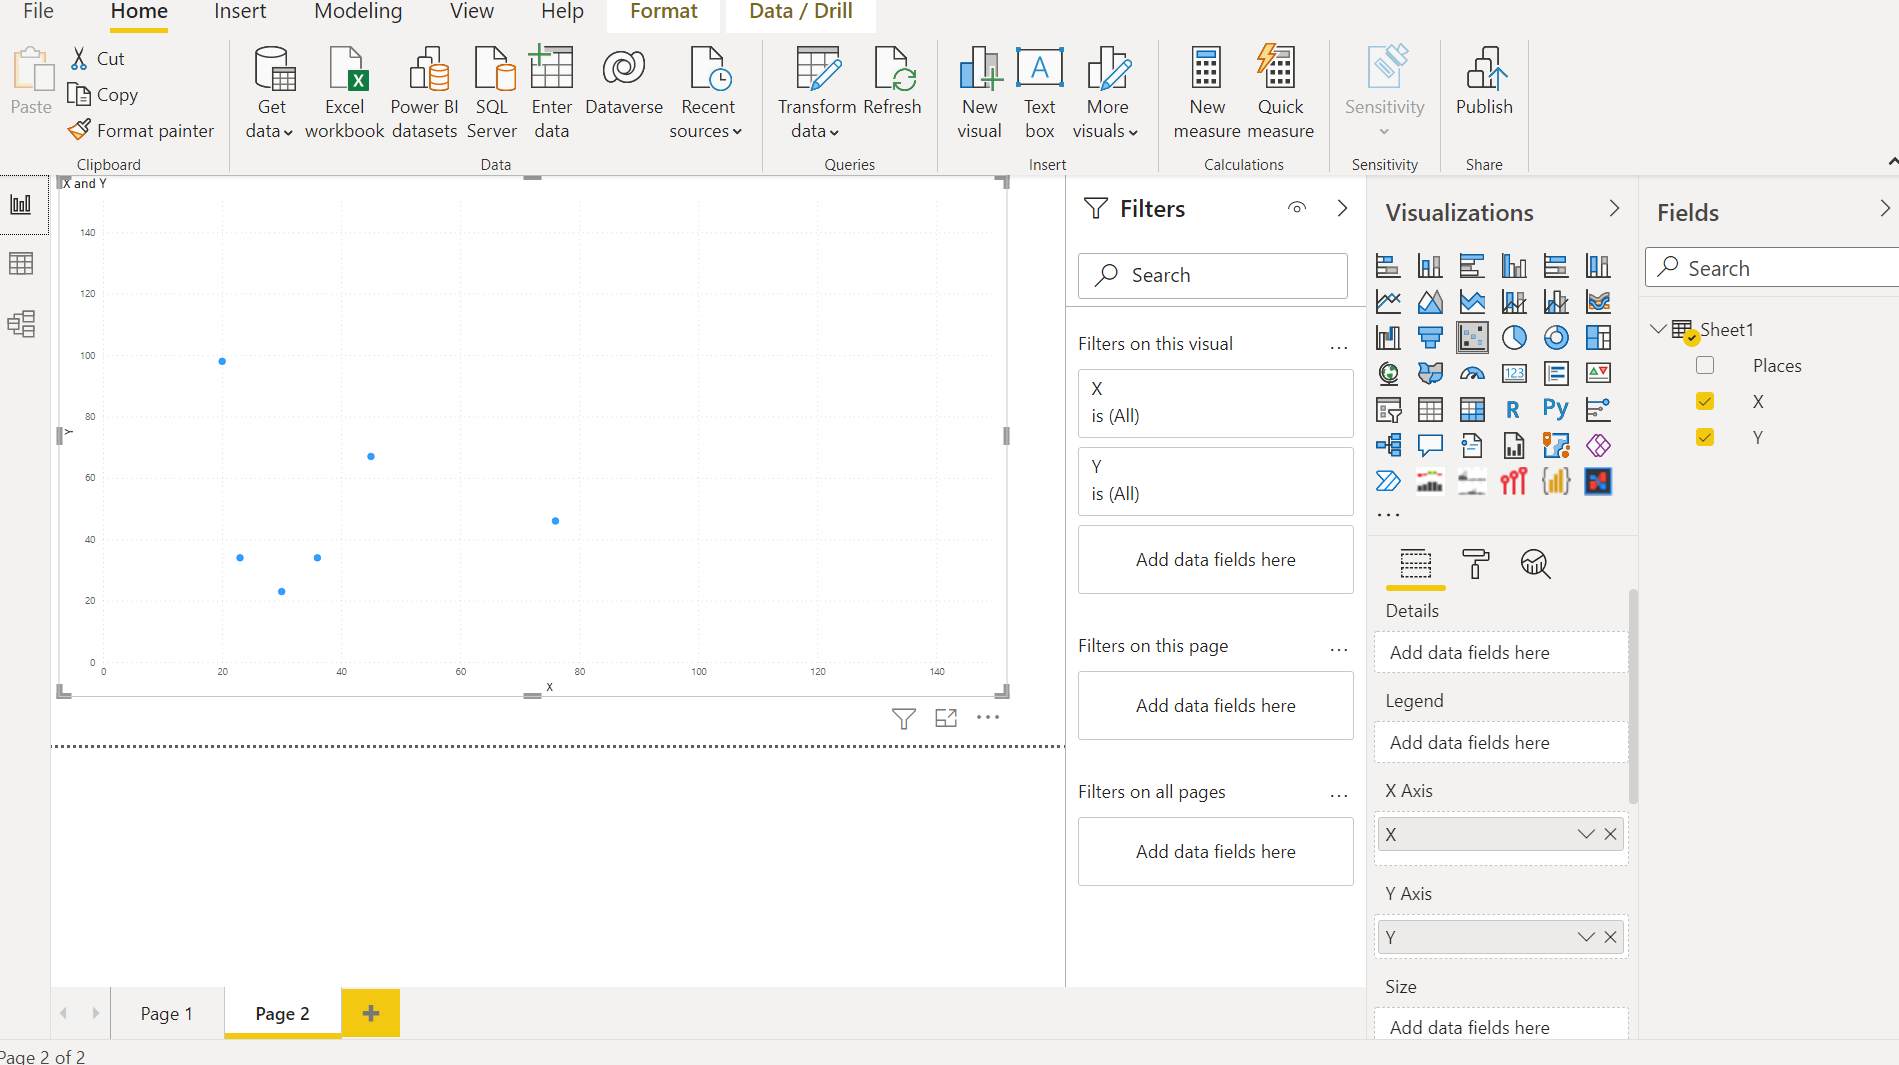Check the Places field checkbox

(x=1705, y=366)
